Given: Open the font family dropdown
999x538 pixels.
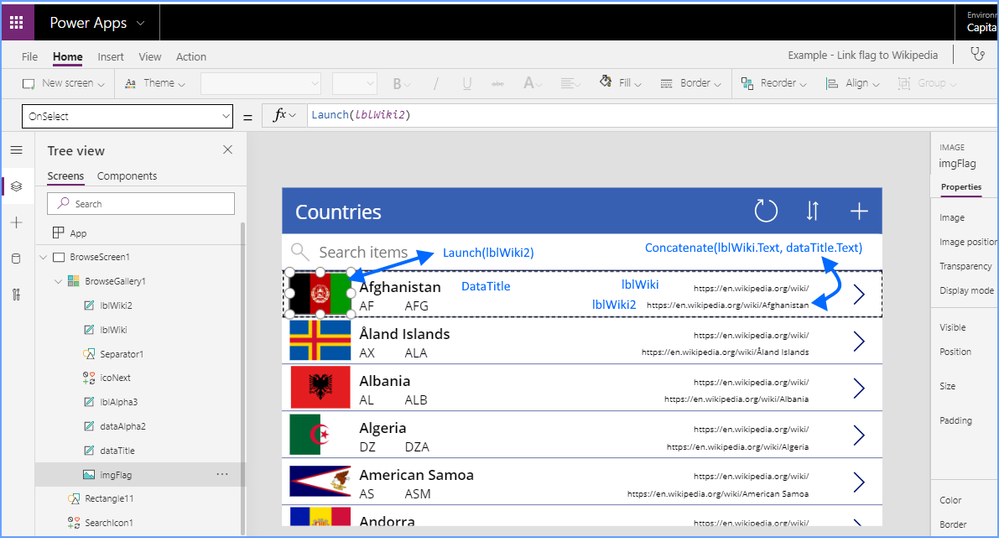Looking at the screenshot, I should (x=261, y=84).
